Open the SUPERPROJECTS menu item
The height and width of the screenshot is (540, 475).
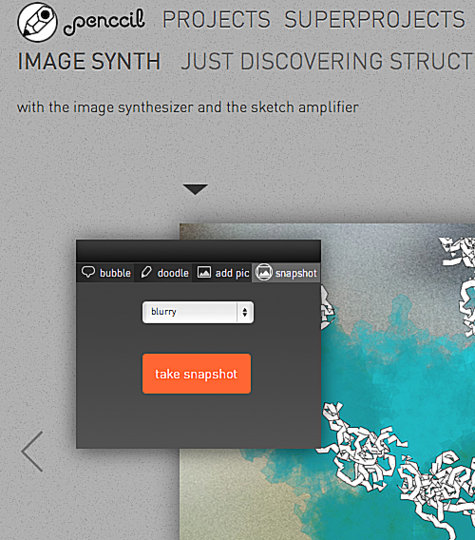(375, 20)
